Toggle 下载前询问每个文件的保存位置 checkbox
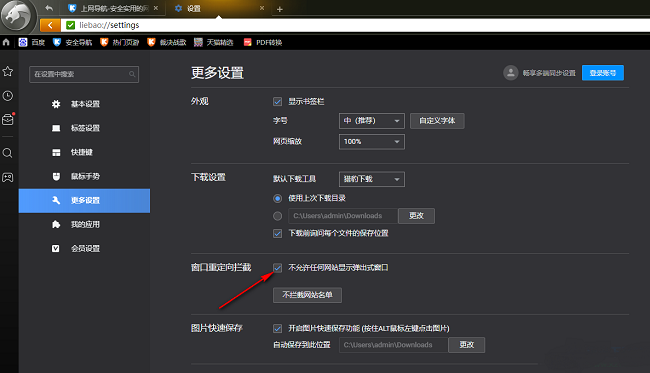Viewport: 650px width, 373px height. point(277,233)
